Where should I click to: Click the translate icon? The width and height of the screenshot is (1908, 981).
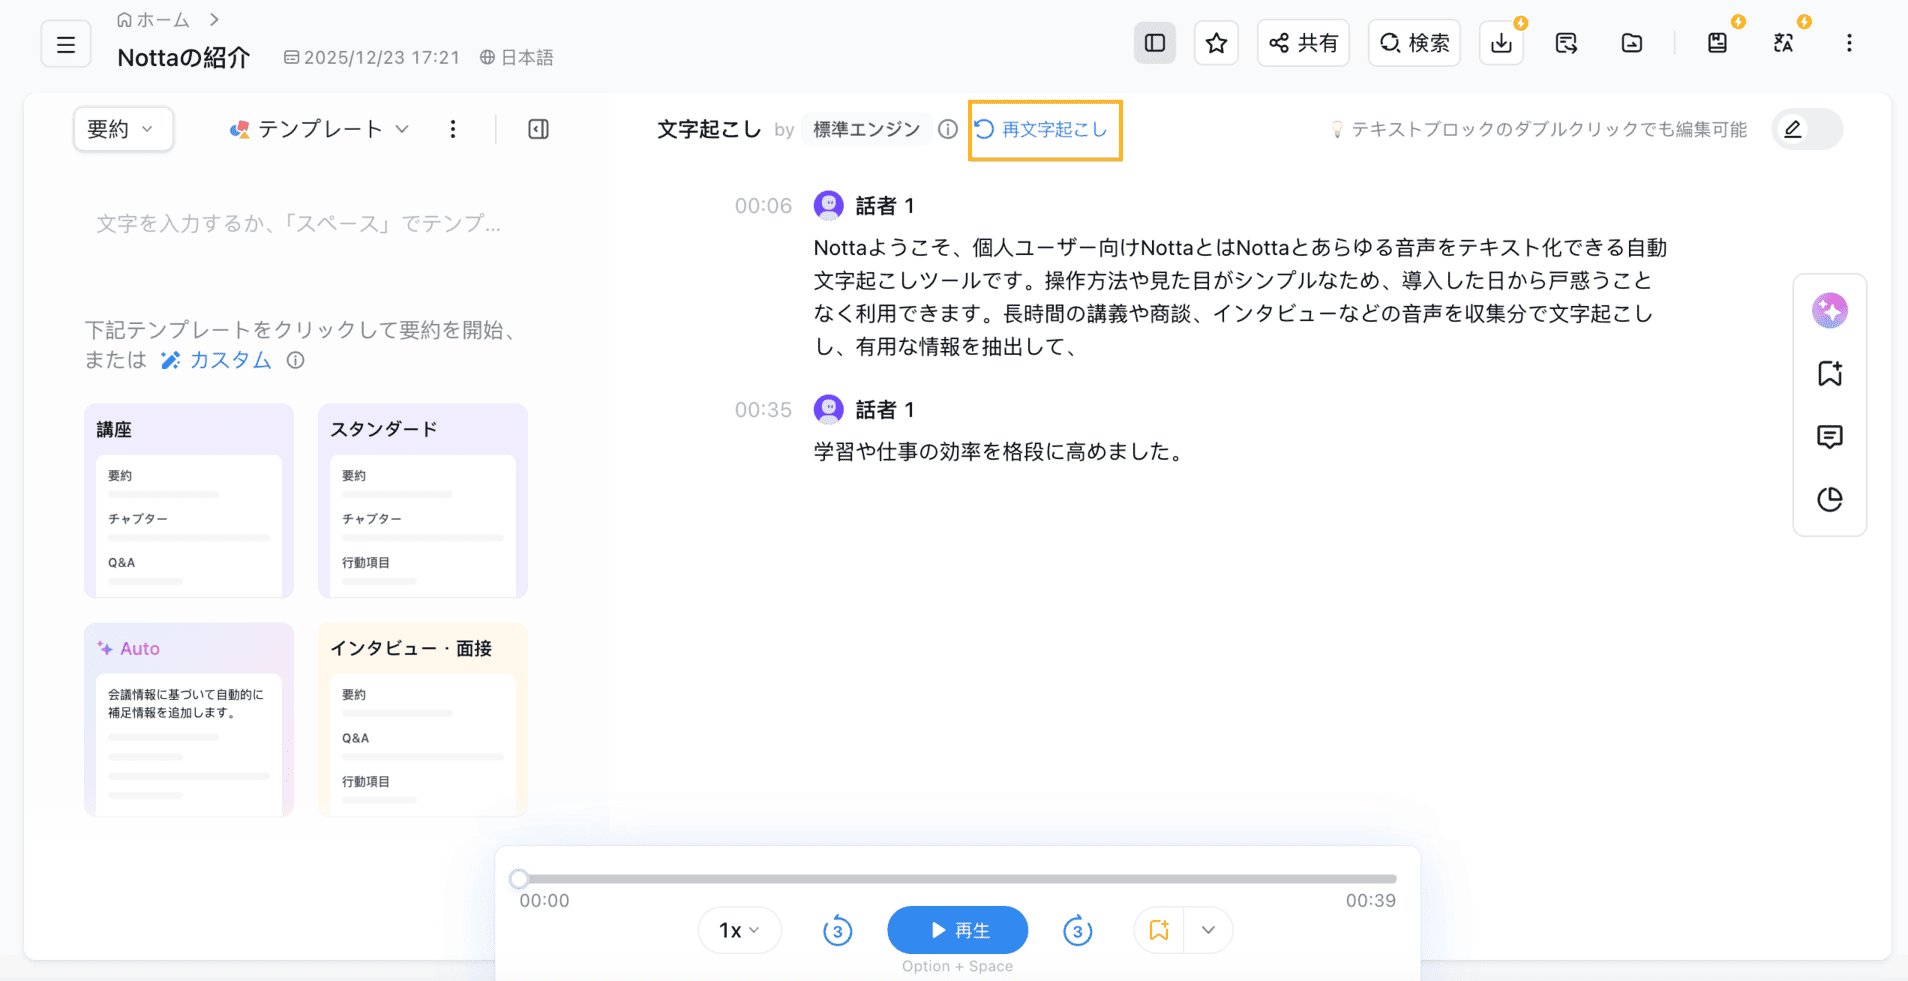(1783, 43)
